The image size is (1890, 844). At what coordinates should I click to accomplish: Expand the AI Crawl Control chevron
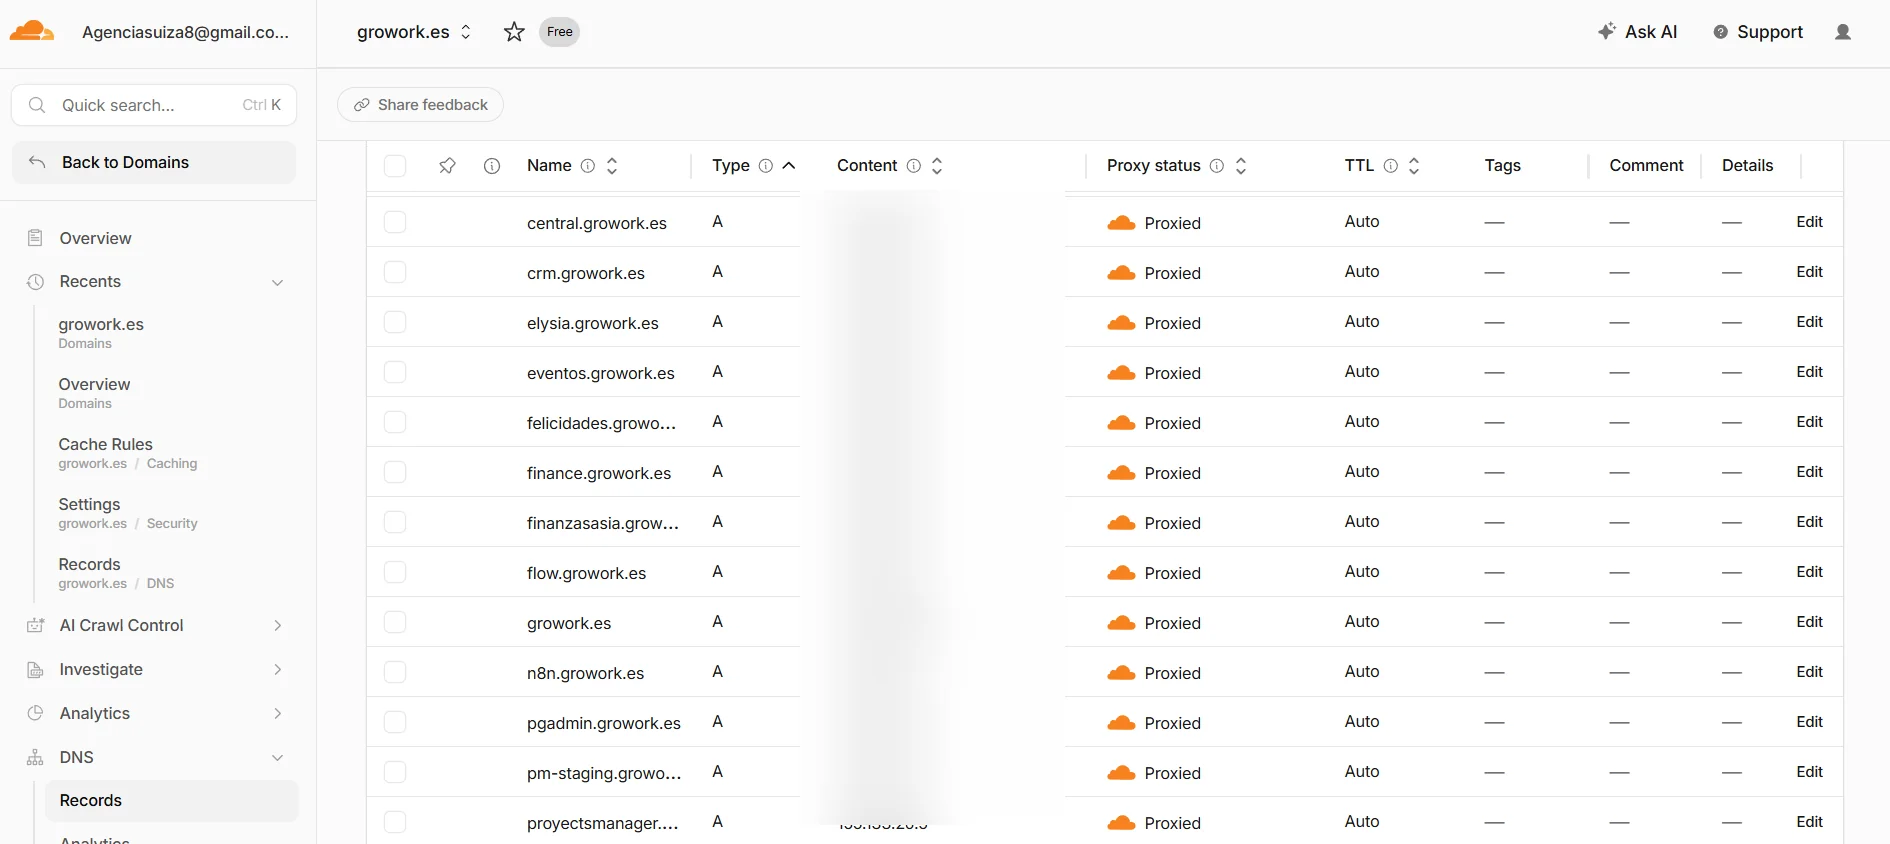278,625
